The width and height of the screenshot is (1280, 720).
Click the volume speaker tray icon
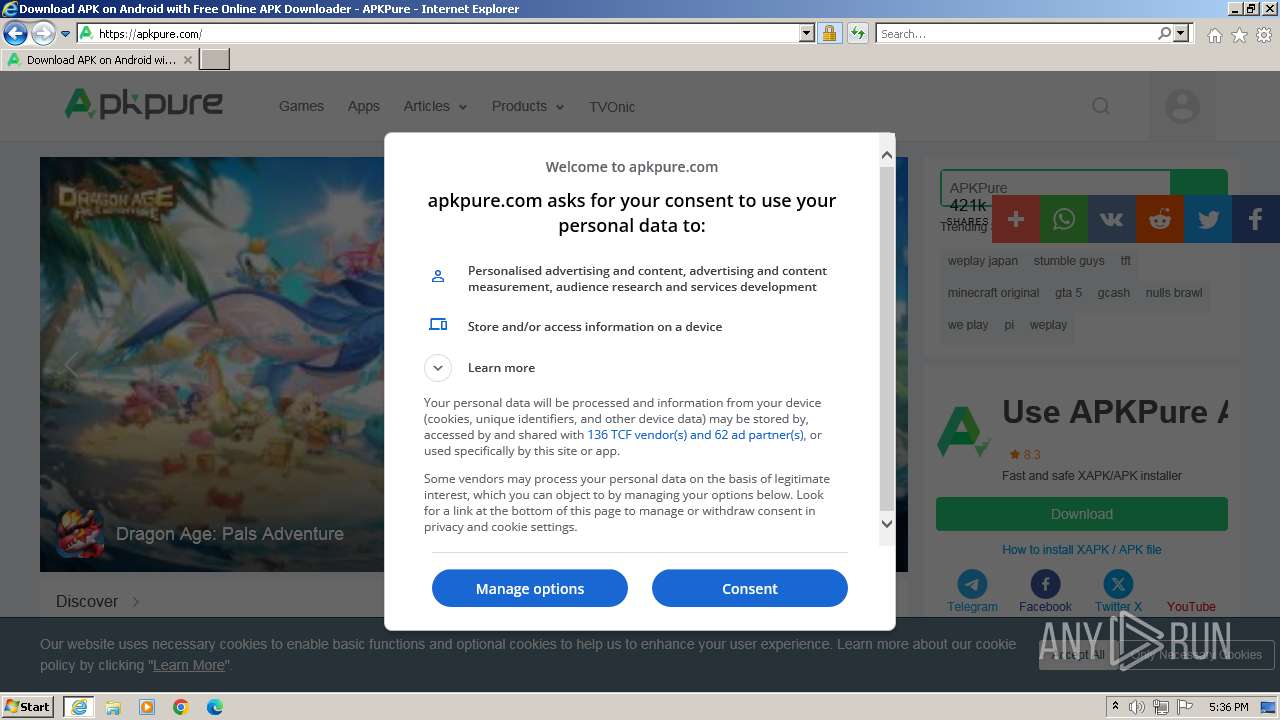click(x=1136, y=707)
